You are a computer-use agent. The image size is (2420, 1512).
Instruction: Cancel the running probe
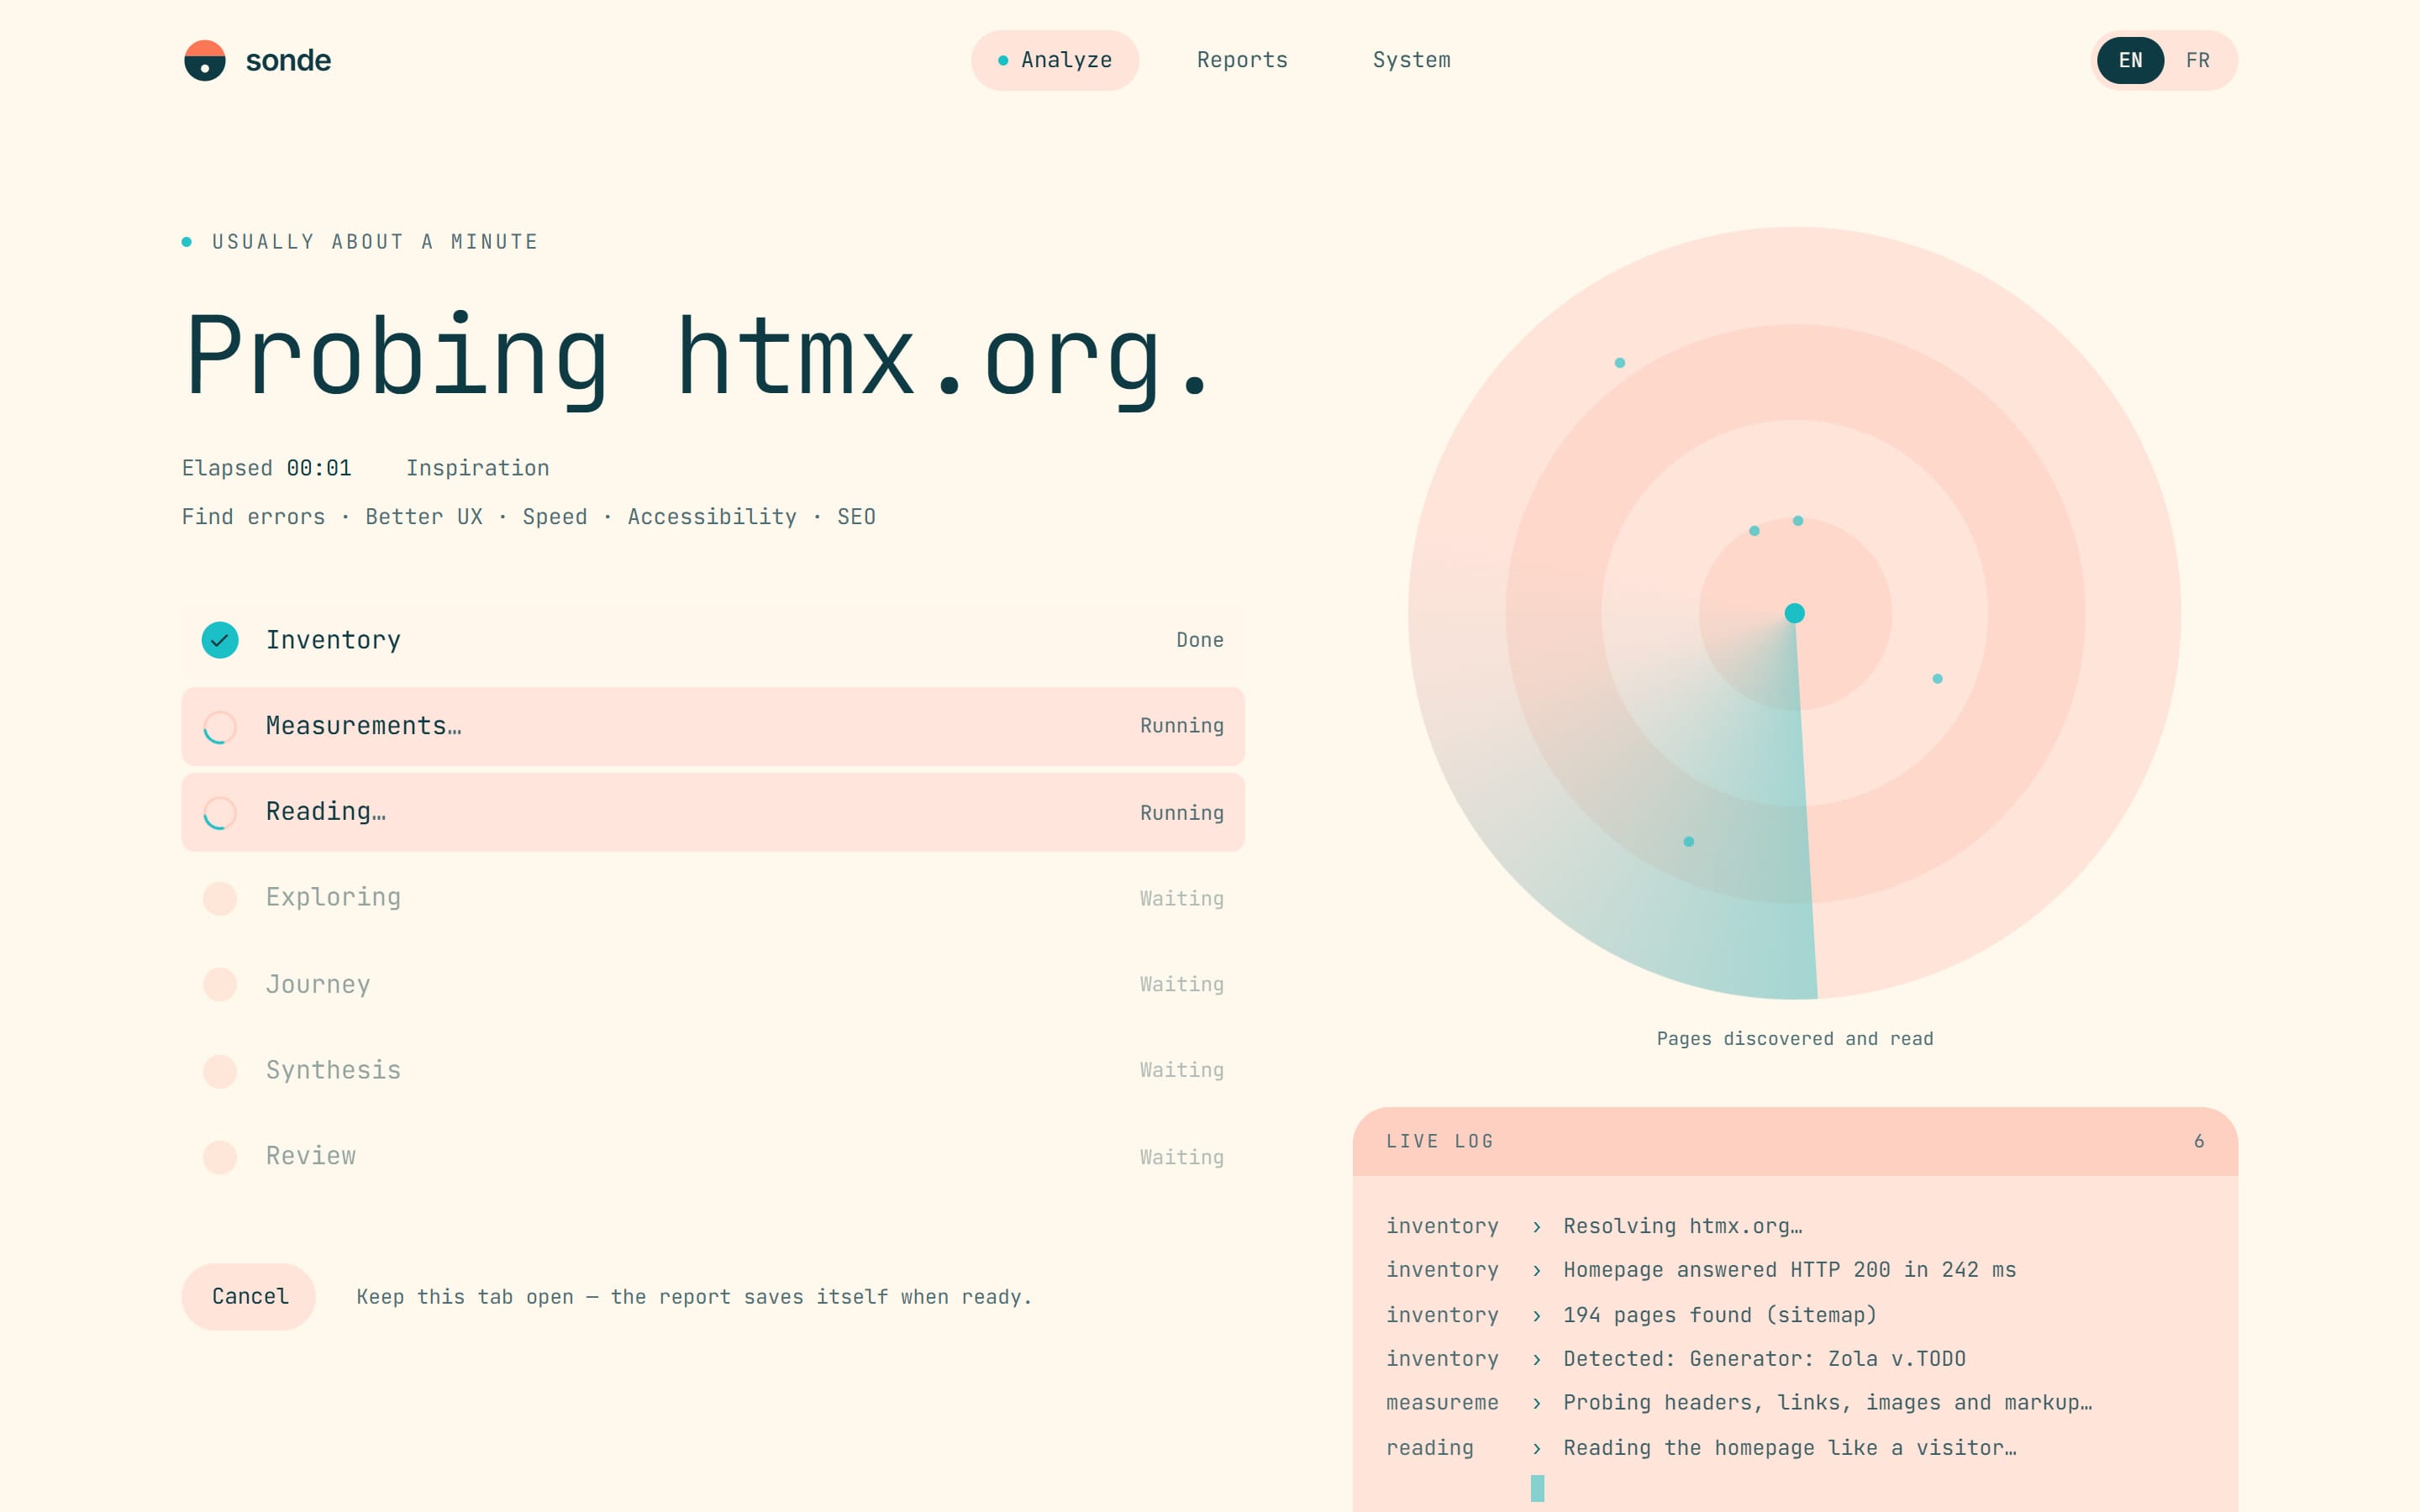249,1297
